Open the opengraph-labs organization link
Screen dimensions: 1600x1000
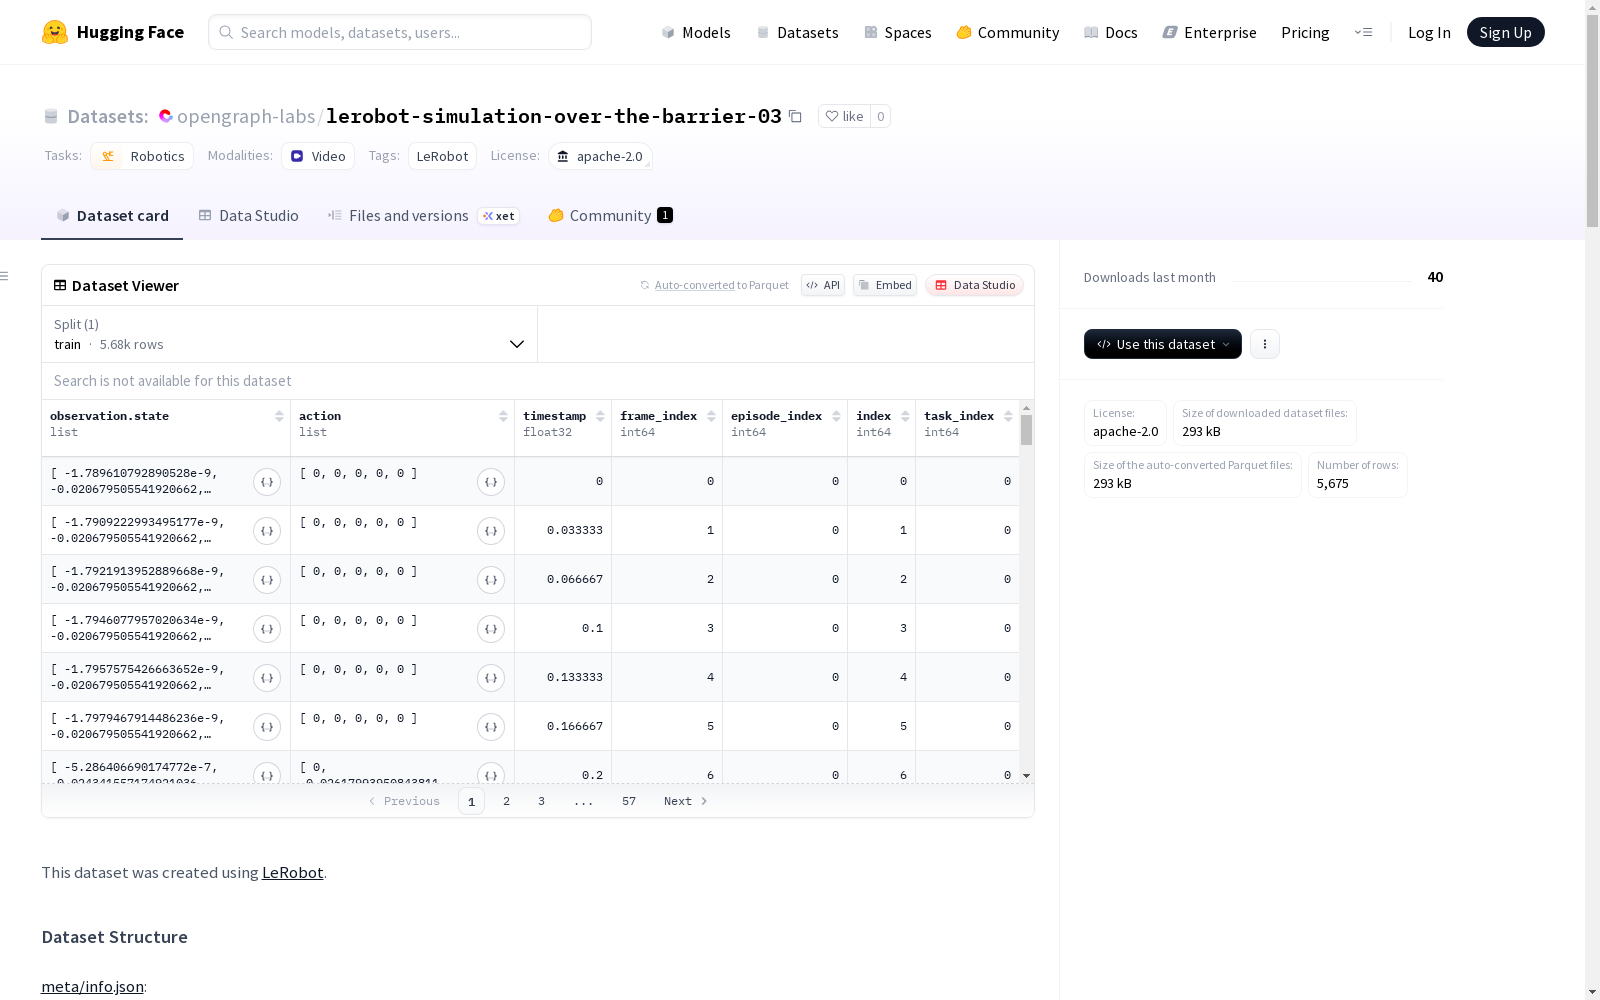pos(246,116)
